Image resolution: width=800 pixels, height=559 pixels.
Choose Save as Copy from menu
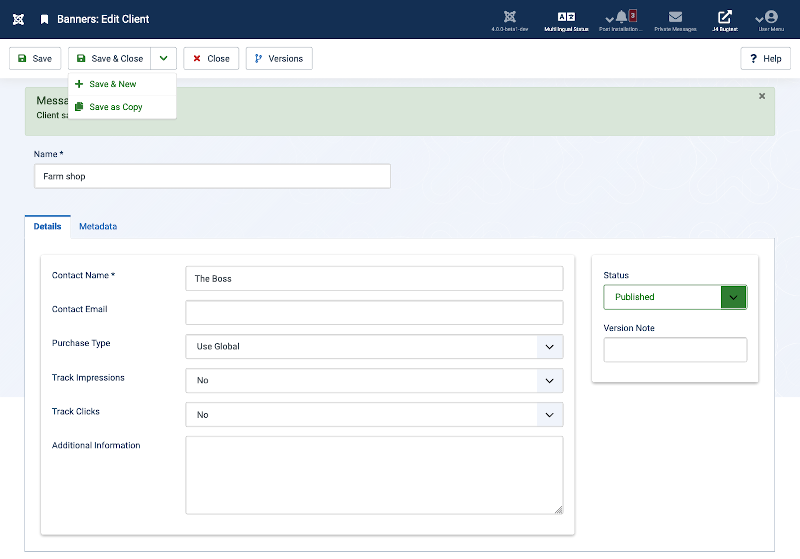[115, 107]
